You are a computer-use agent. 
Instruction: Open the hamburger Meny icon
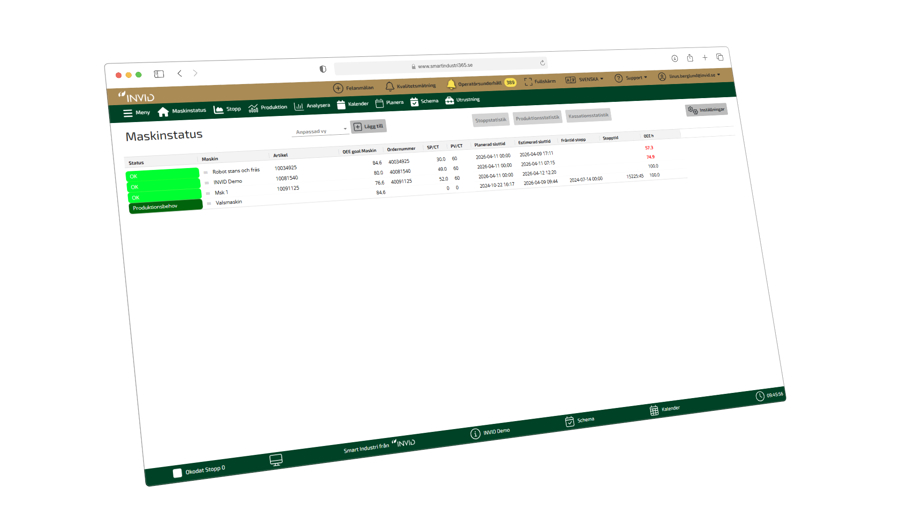[128, 113]
